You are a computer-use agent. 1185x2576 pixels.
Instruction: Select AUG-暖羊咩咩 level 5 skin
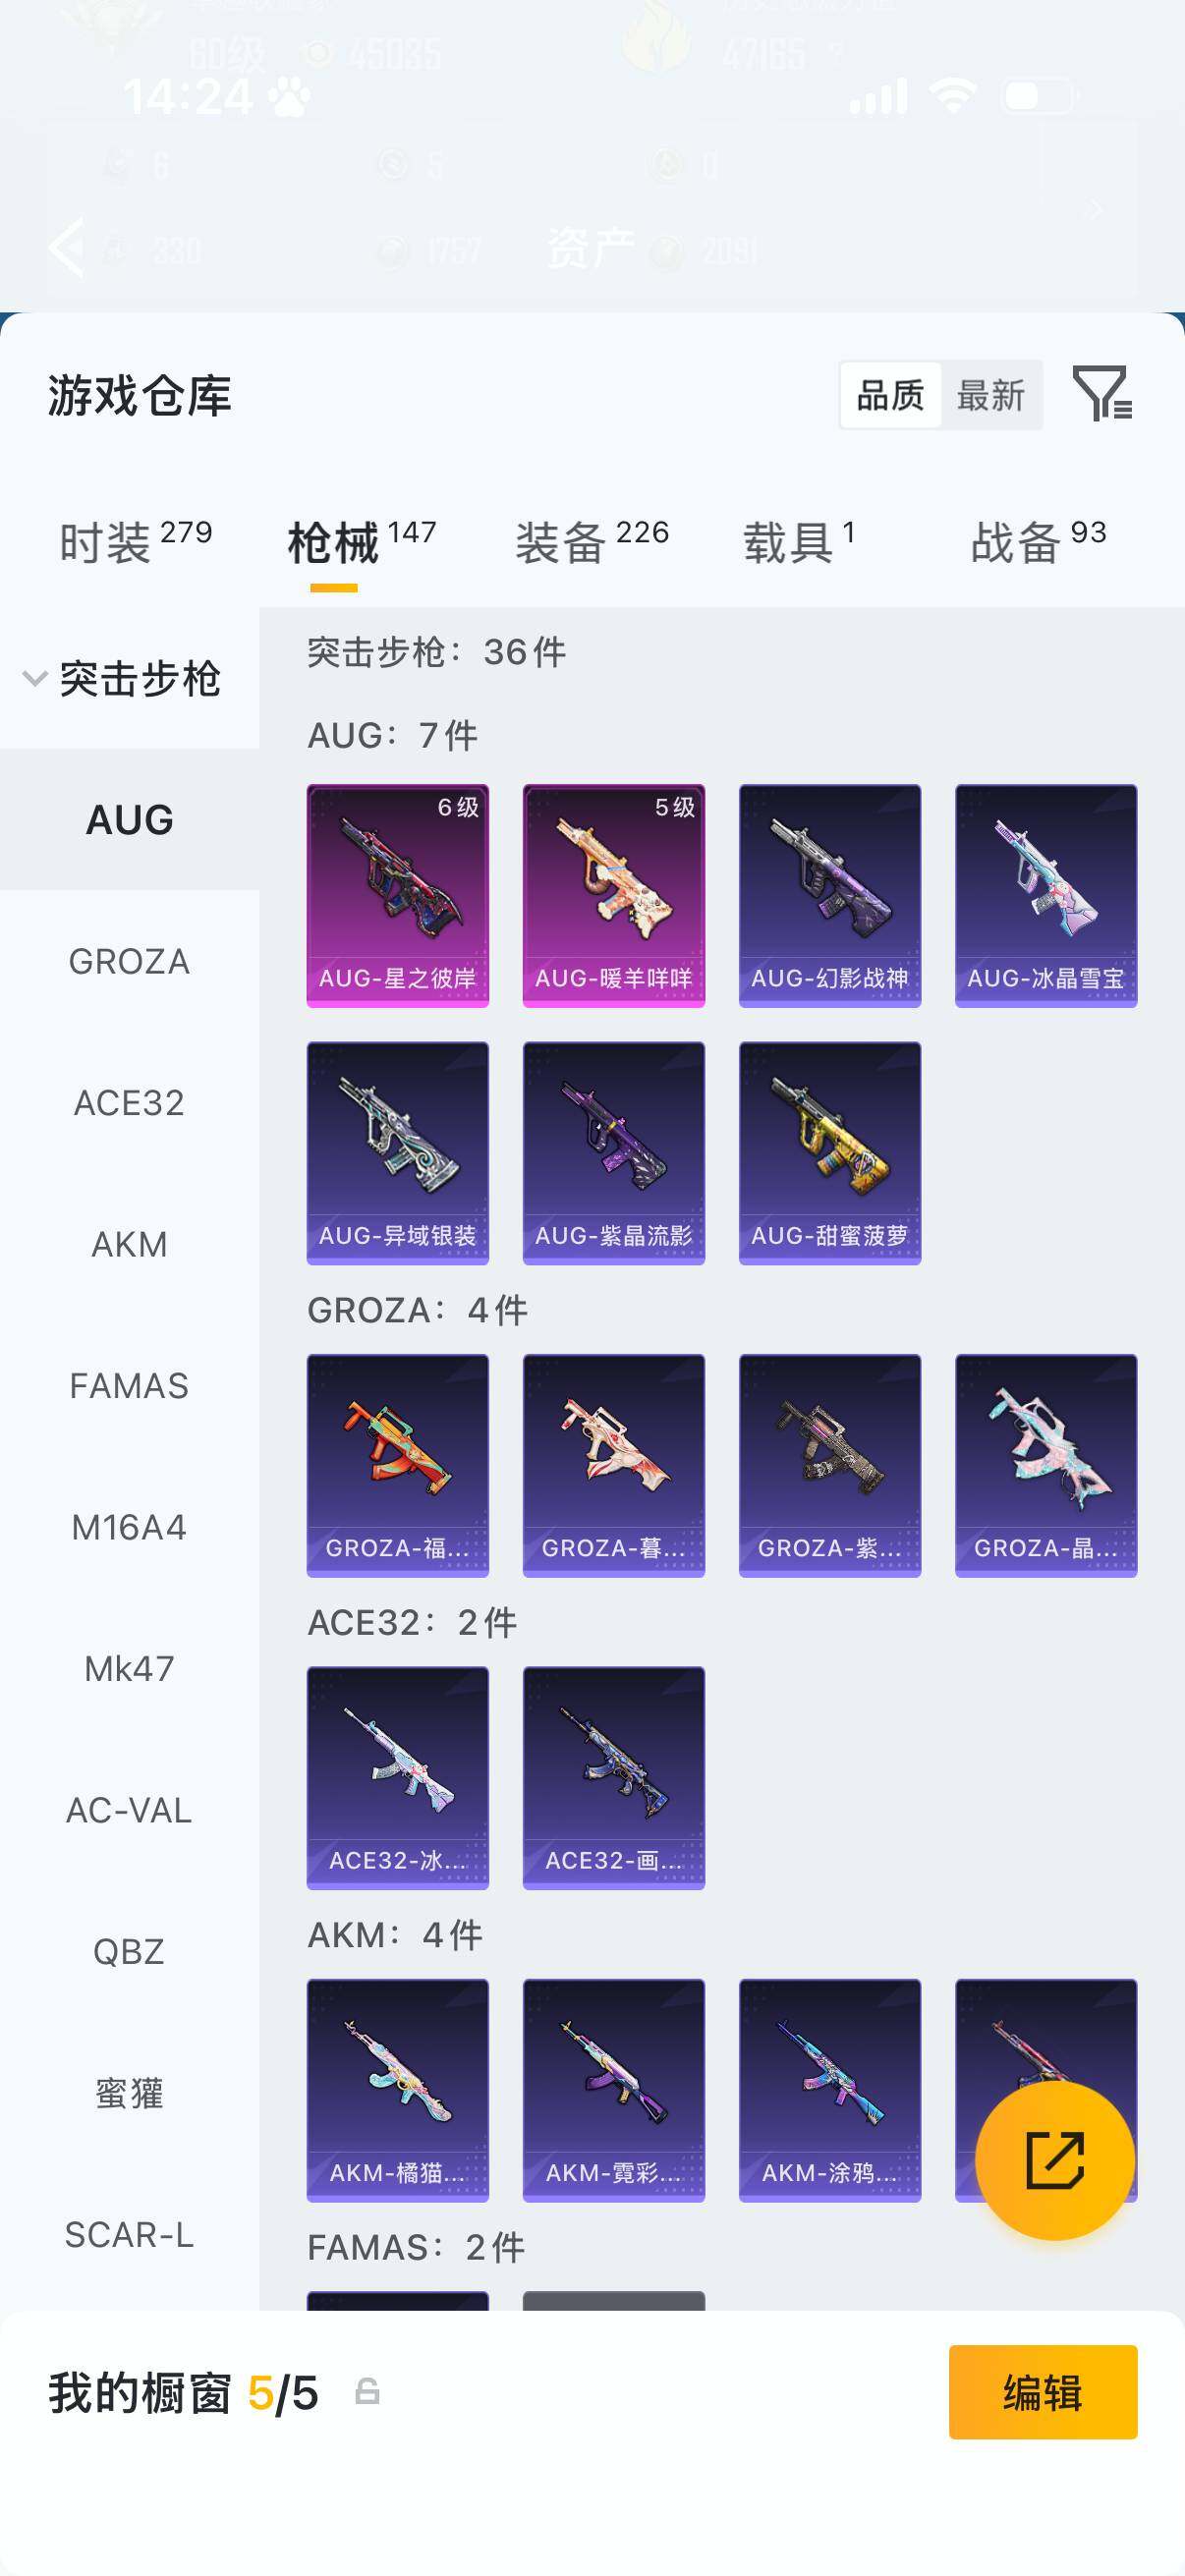(x=613, y=895)
